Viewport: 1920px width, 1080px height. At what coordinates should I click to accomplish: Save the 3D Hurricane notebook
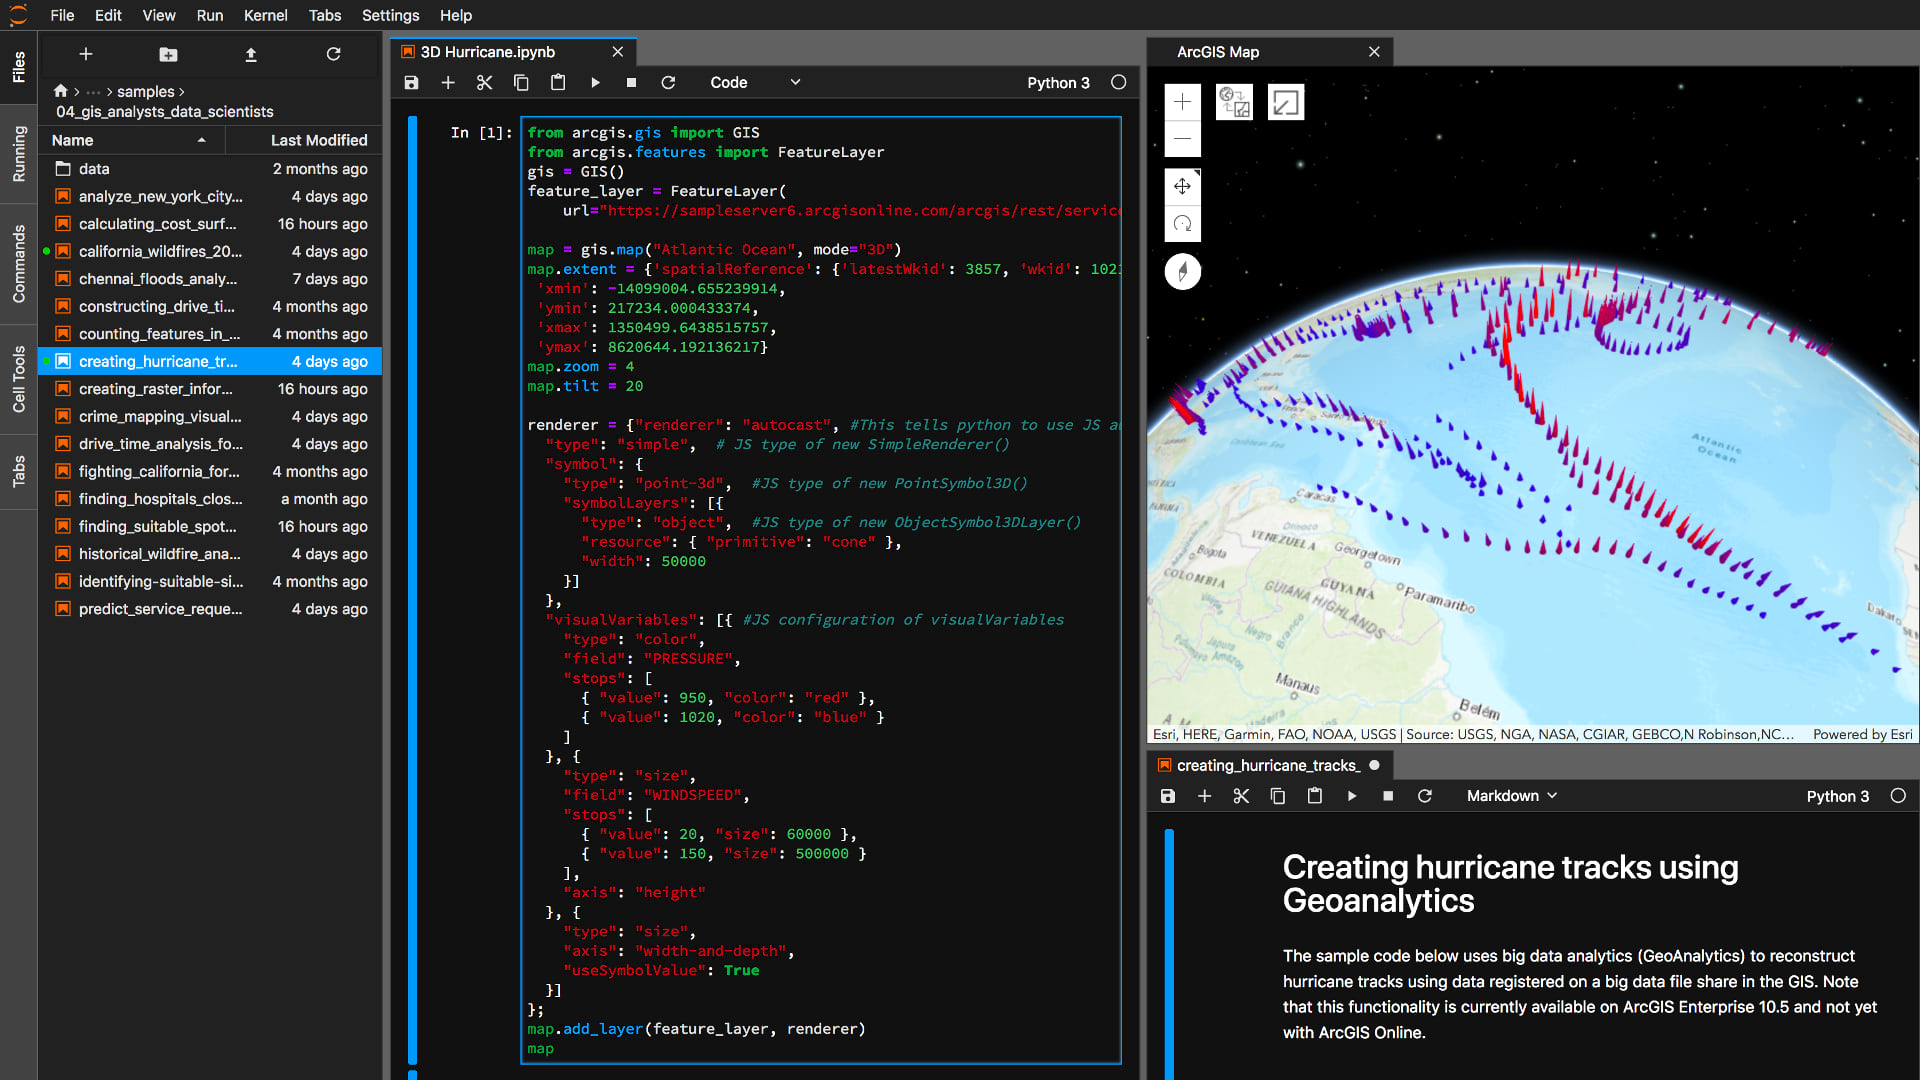(x=410, y=82)
